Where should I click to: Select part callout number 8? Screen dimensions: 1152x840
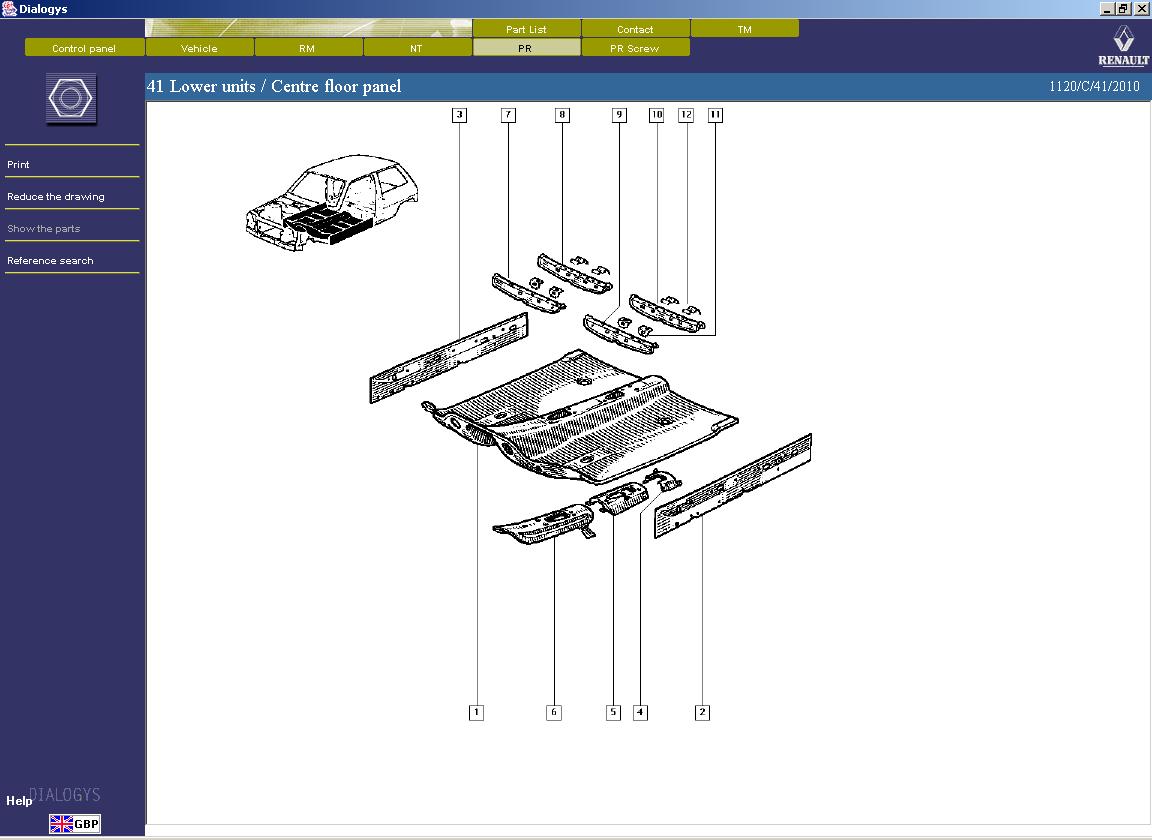click(562, 115)
